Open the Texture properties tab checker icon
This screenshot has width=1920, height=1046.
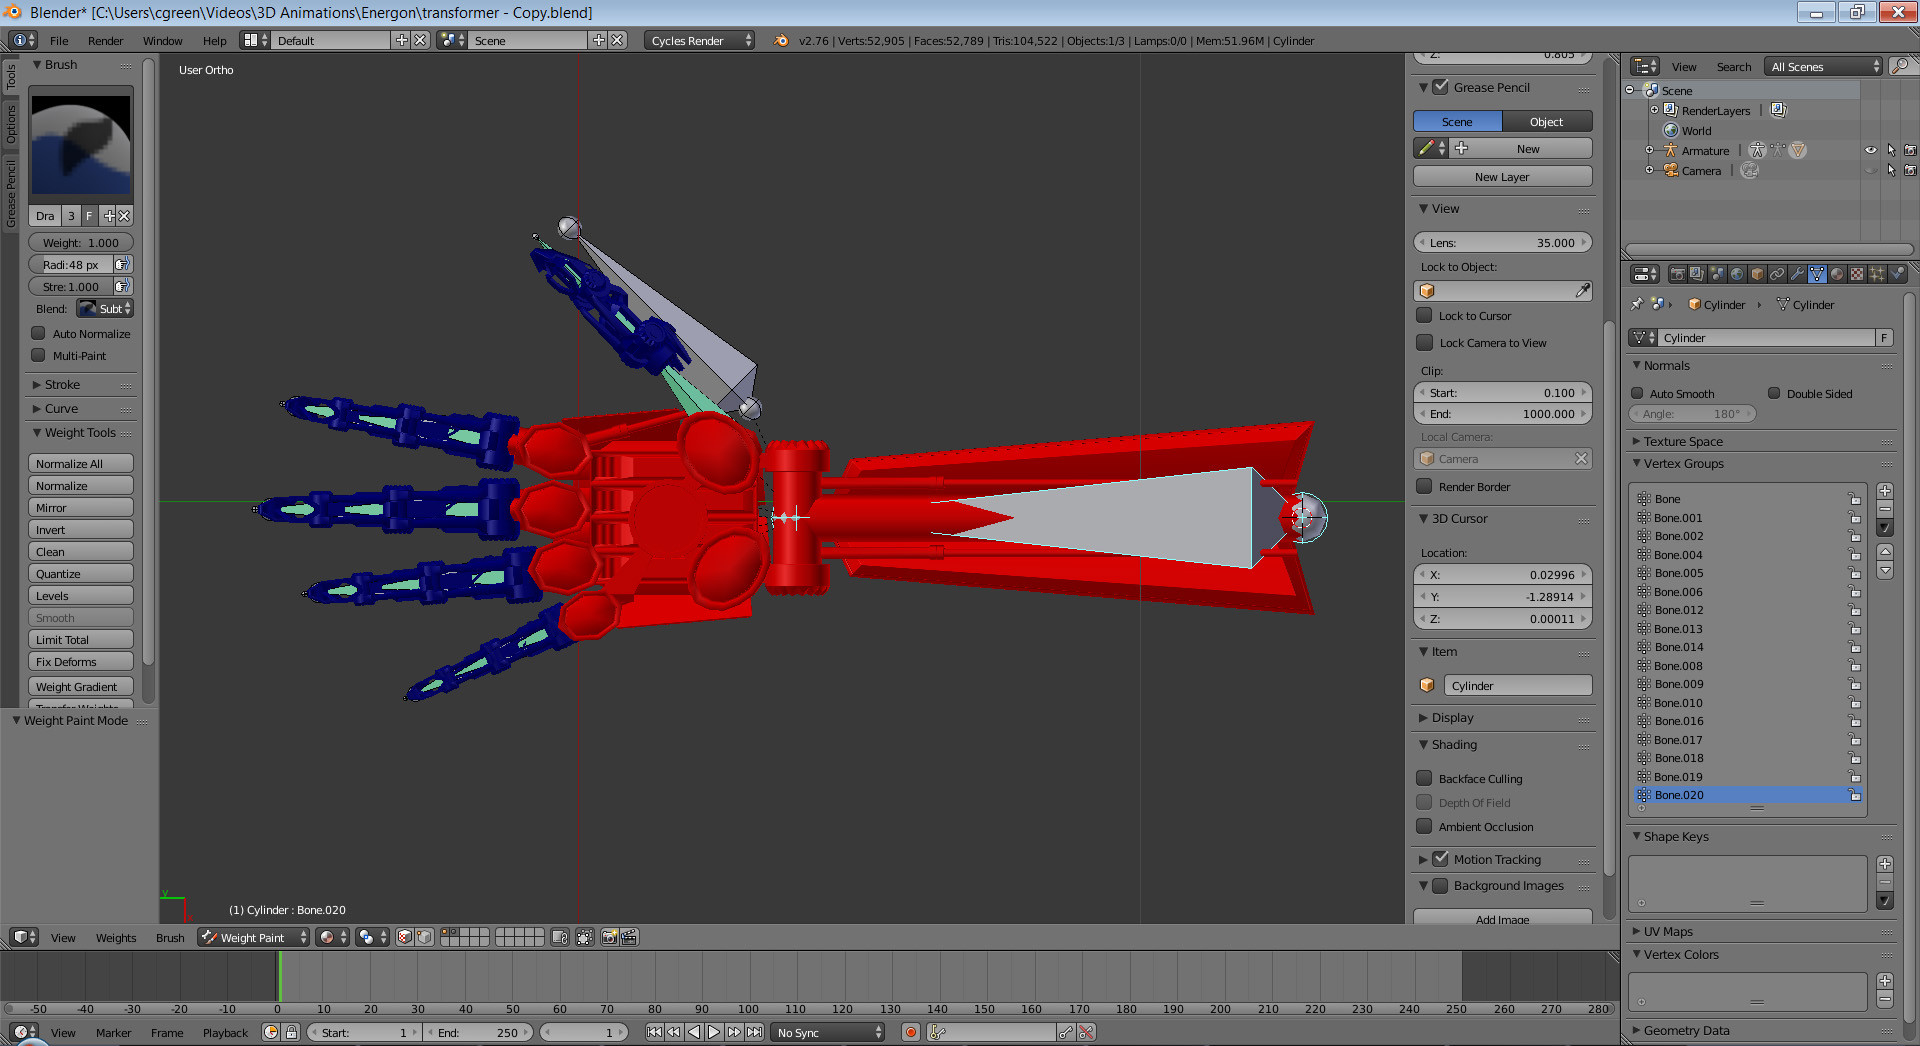1857,274
